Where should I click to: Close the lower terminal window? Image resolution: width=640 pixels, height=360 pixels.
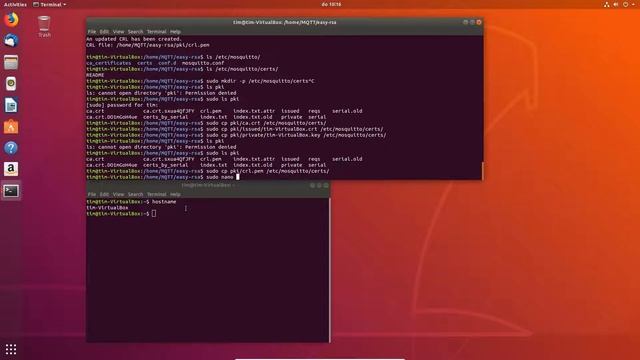326,185
